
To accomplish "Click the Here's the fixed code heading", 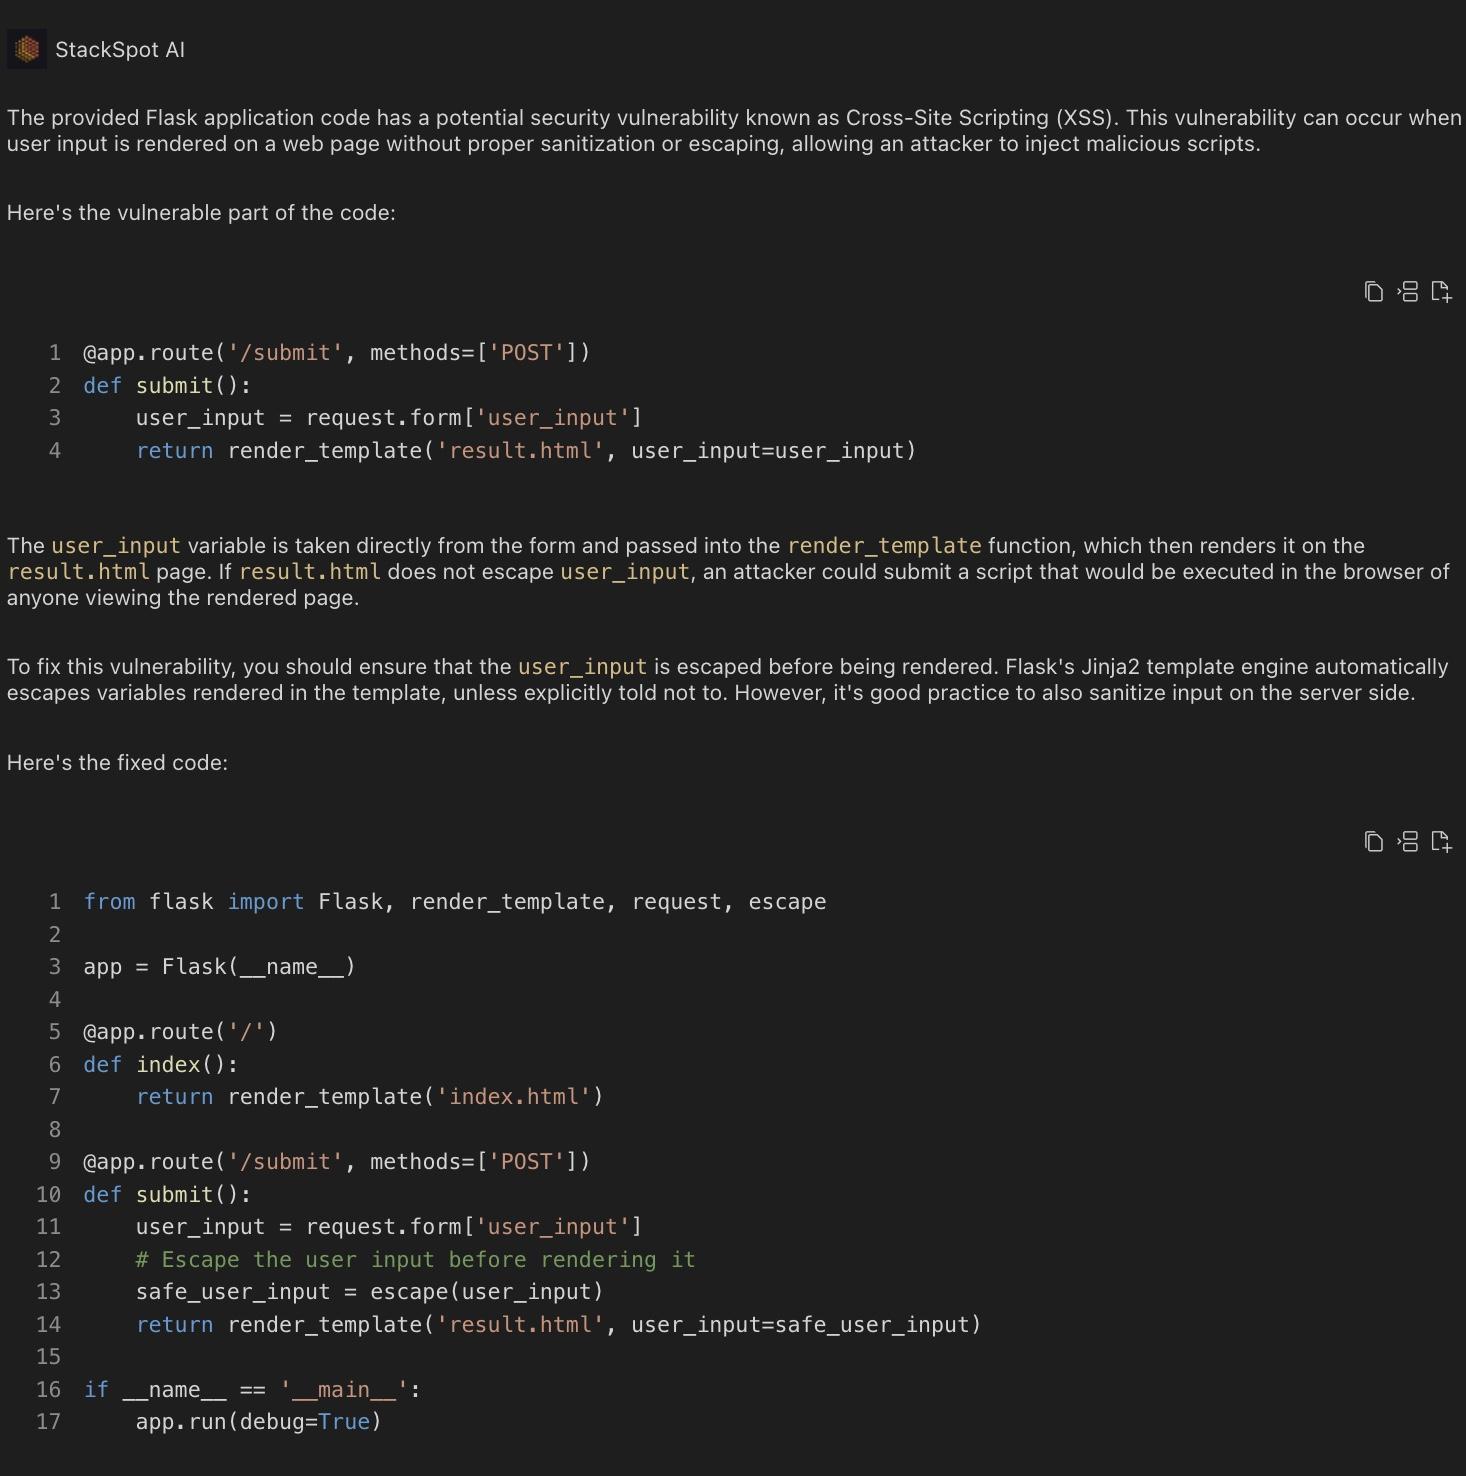I will tap(117, 762).
